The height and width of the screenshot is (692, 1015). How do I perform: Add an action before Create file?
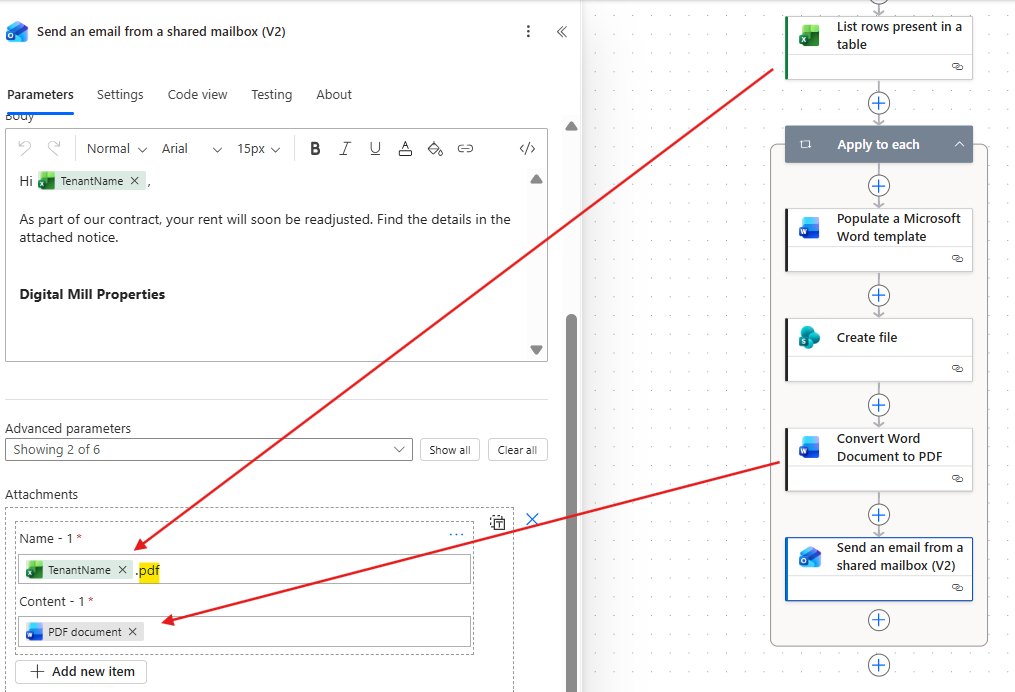tap(878, 295)
